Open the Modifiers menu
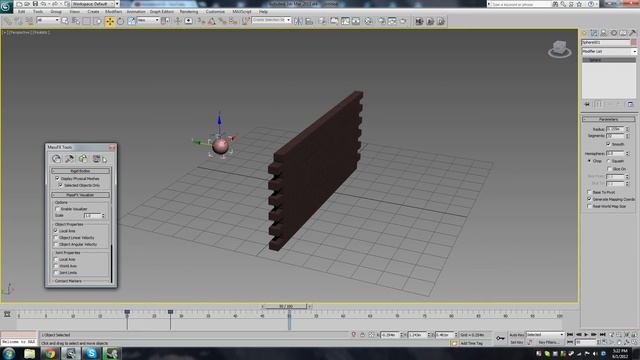This screenshot has width=640, height=360. click(x=113, y=11)
